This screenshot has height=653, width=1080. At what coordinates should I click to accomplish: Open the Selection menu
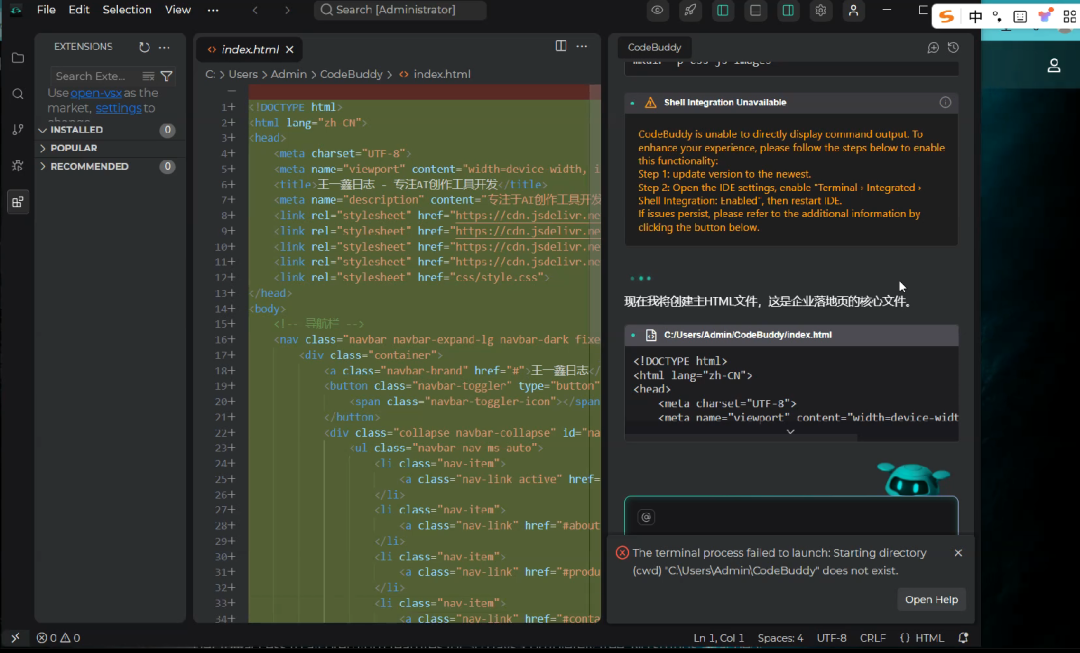pos(127,10)
